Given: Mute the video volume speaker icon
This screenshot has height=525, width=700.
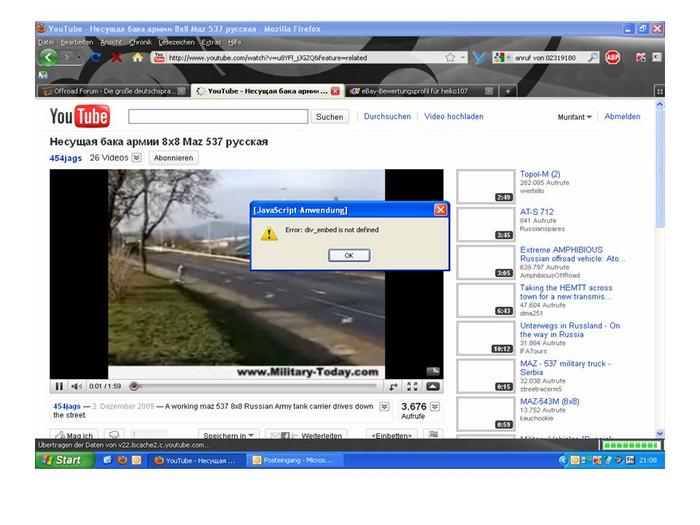Looking at the screenshot, I should coord(77,386).
